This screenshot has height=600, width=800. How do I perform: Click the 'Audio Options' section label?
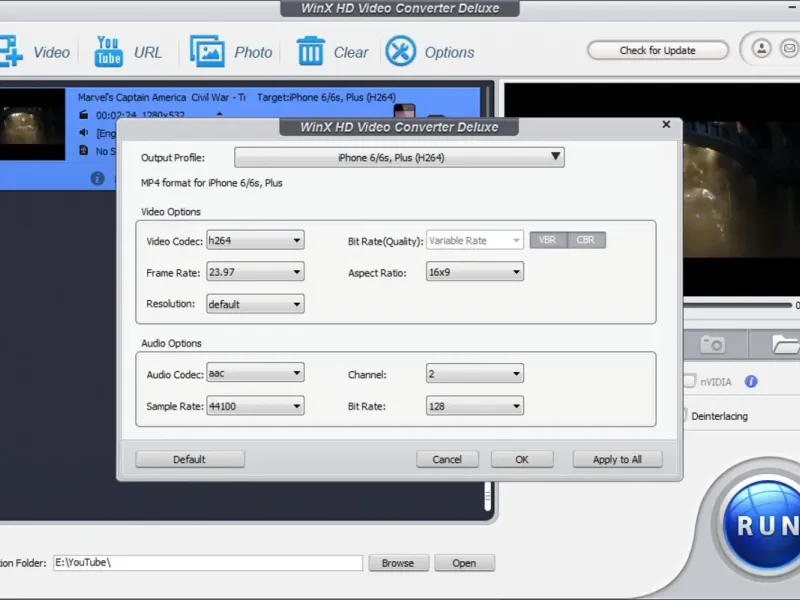click(171, 343)
